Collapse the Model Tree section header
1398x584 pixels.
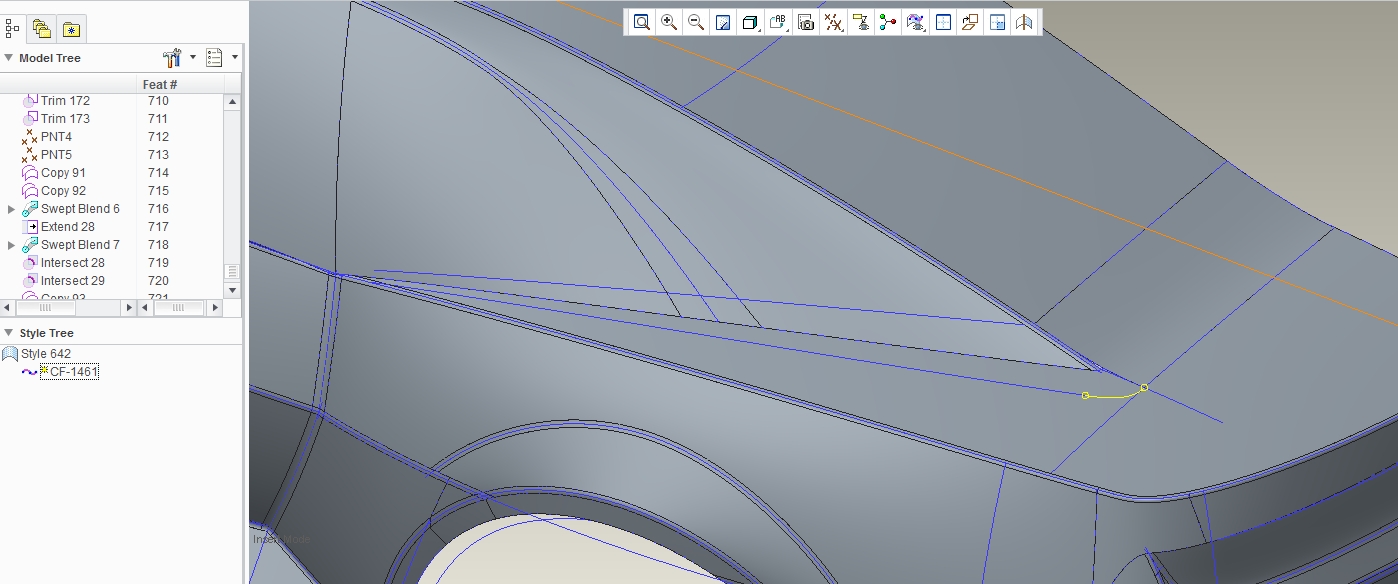tap(9, 58)
